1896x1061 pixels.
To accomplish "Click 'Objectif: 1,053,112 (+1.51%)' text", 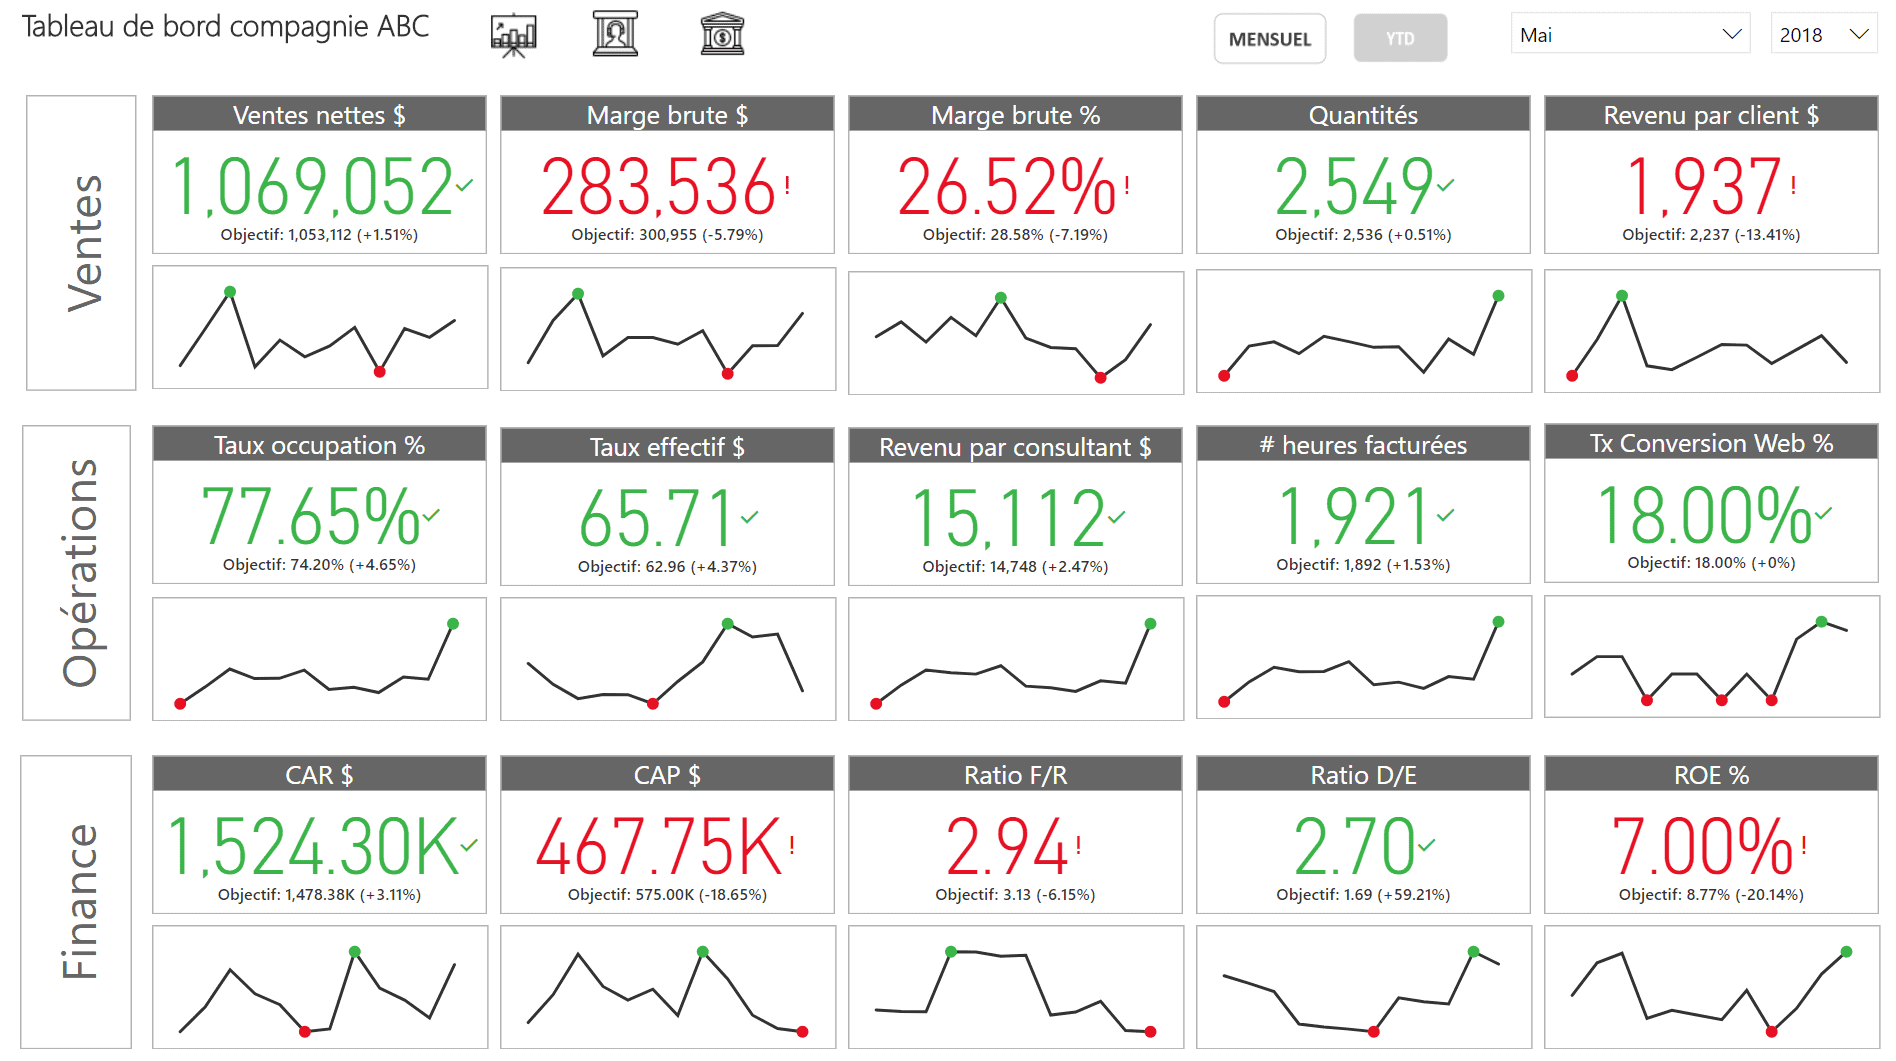I will pyautogui.click(x=320, y=235).
